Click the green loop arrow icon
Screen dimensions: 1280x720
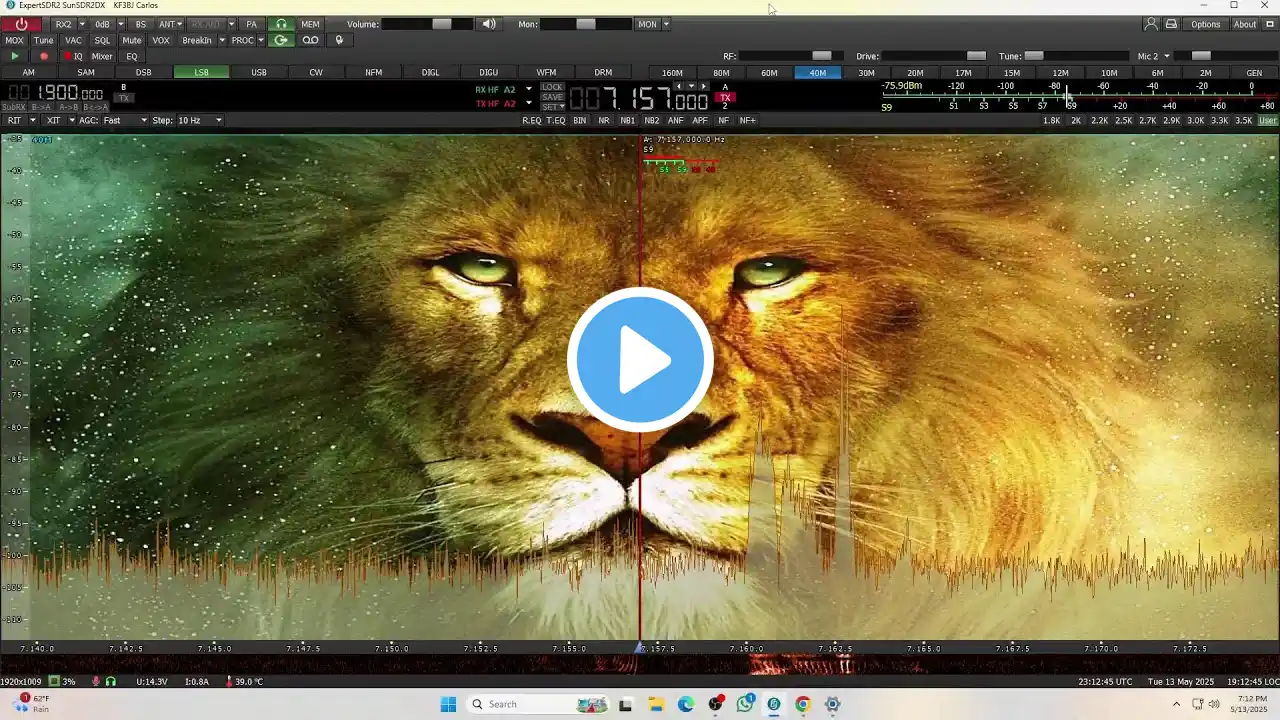click(x=281, y=40)
